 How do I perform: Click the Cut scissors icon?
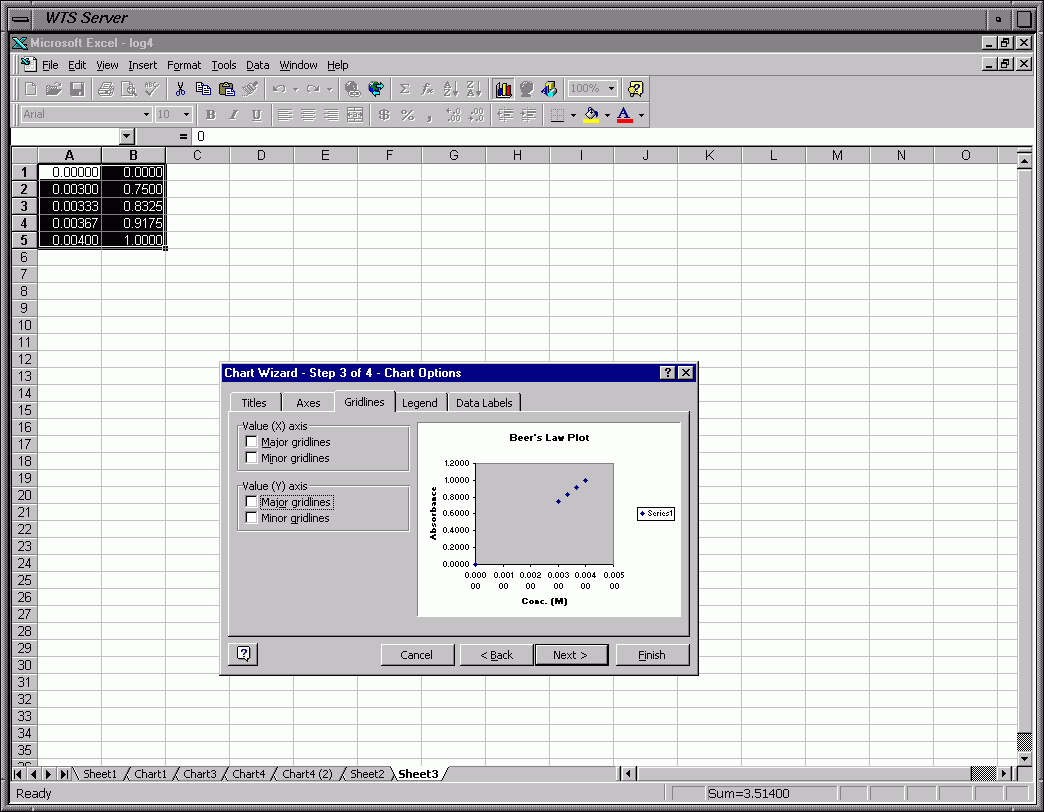click(x=180, y=89)
